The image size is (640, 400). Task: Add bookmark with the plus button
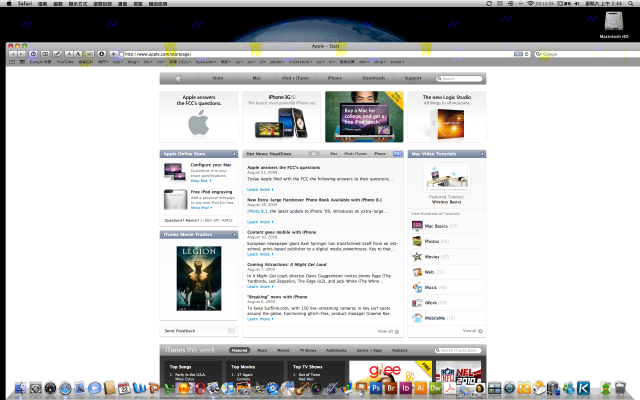113,54
